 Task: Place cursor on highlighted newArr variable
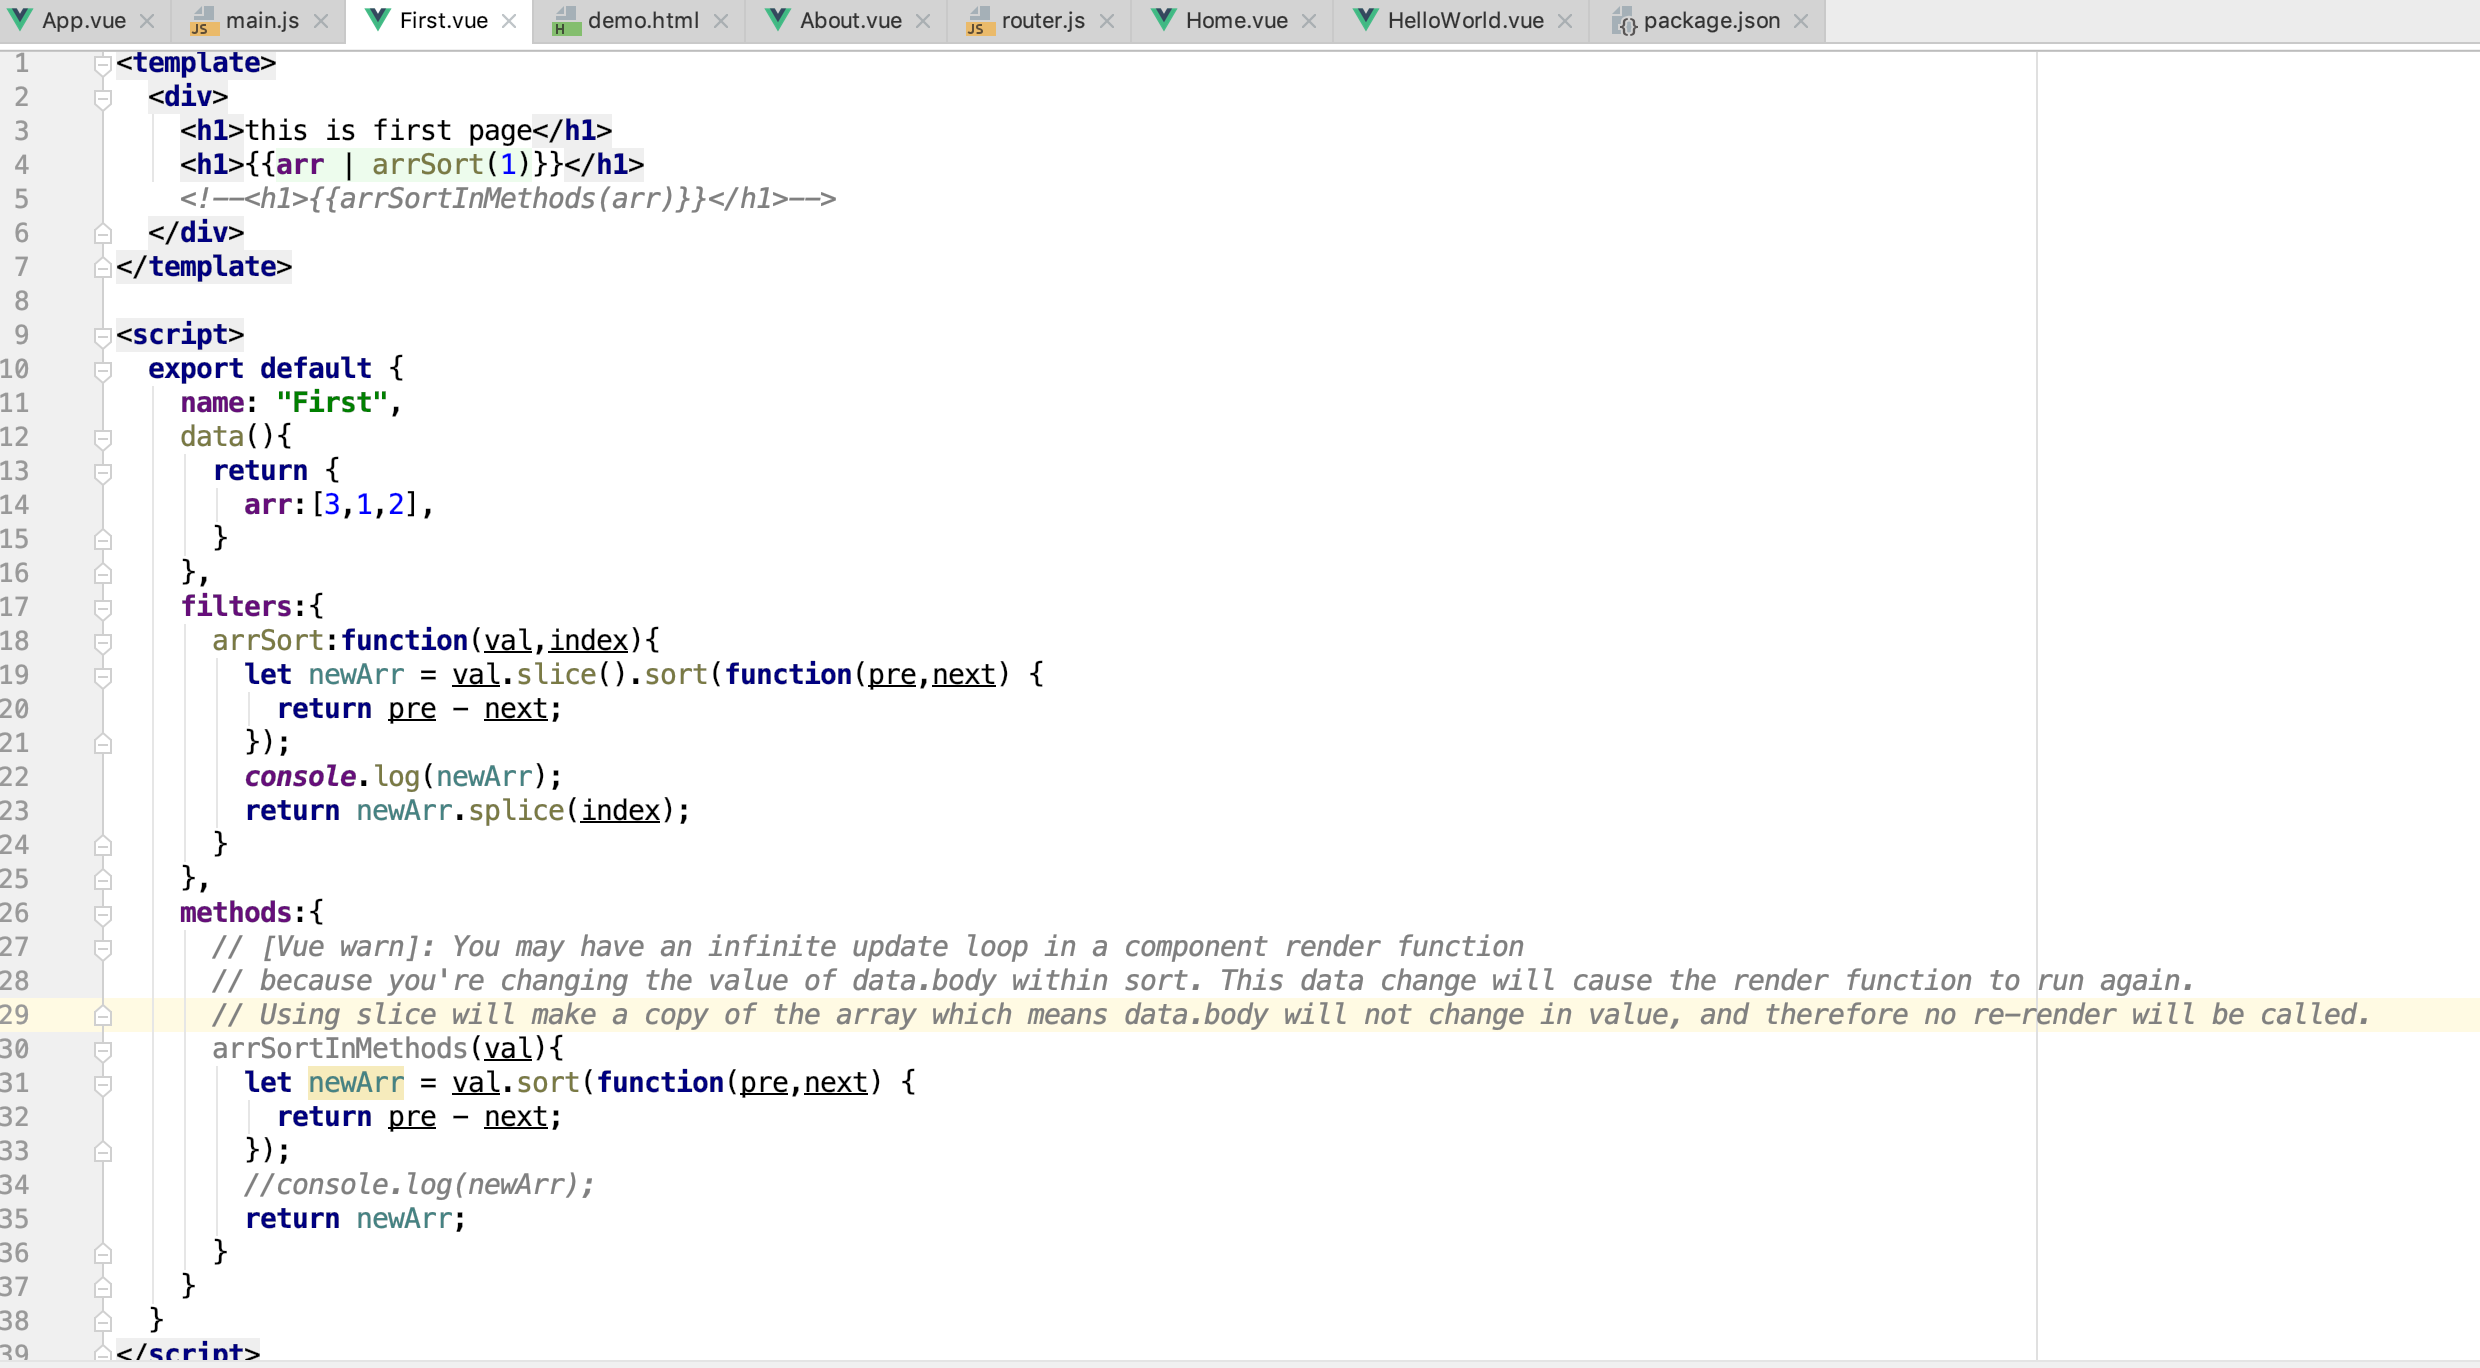click(x=355, y=1083)
